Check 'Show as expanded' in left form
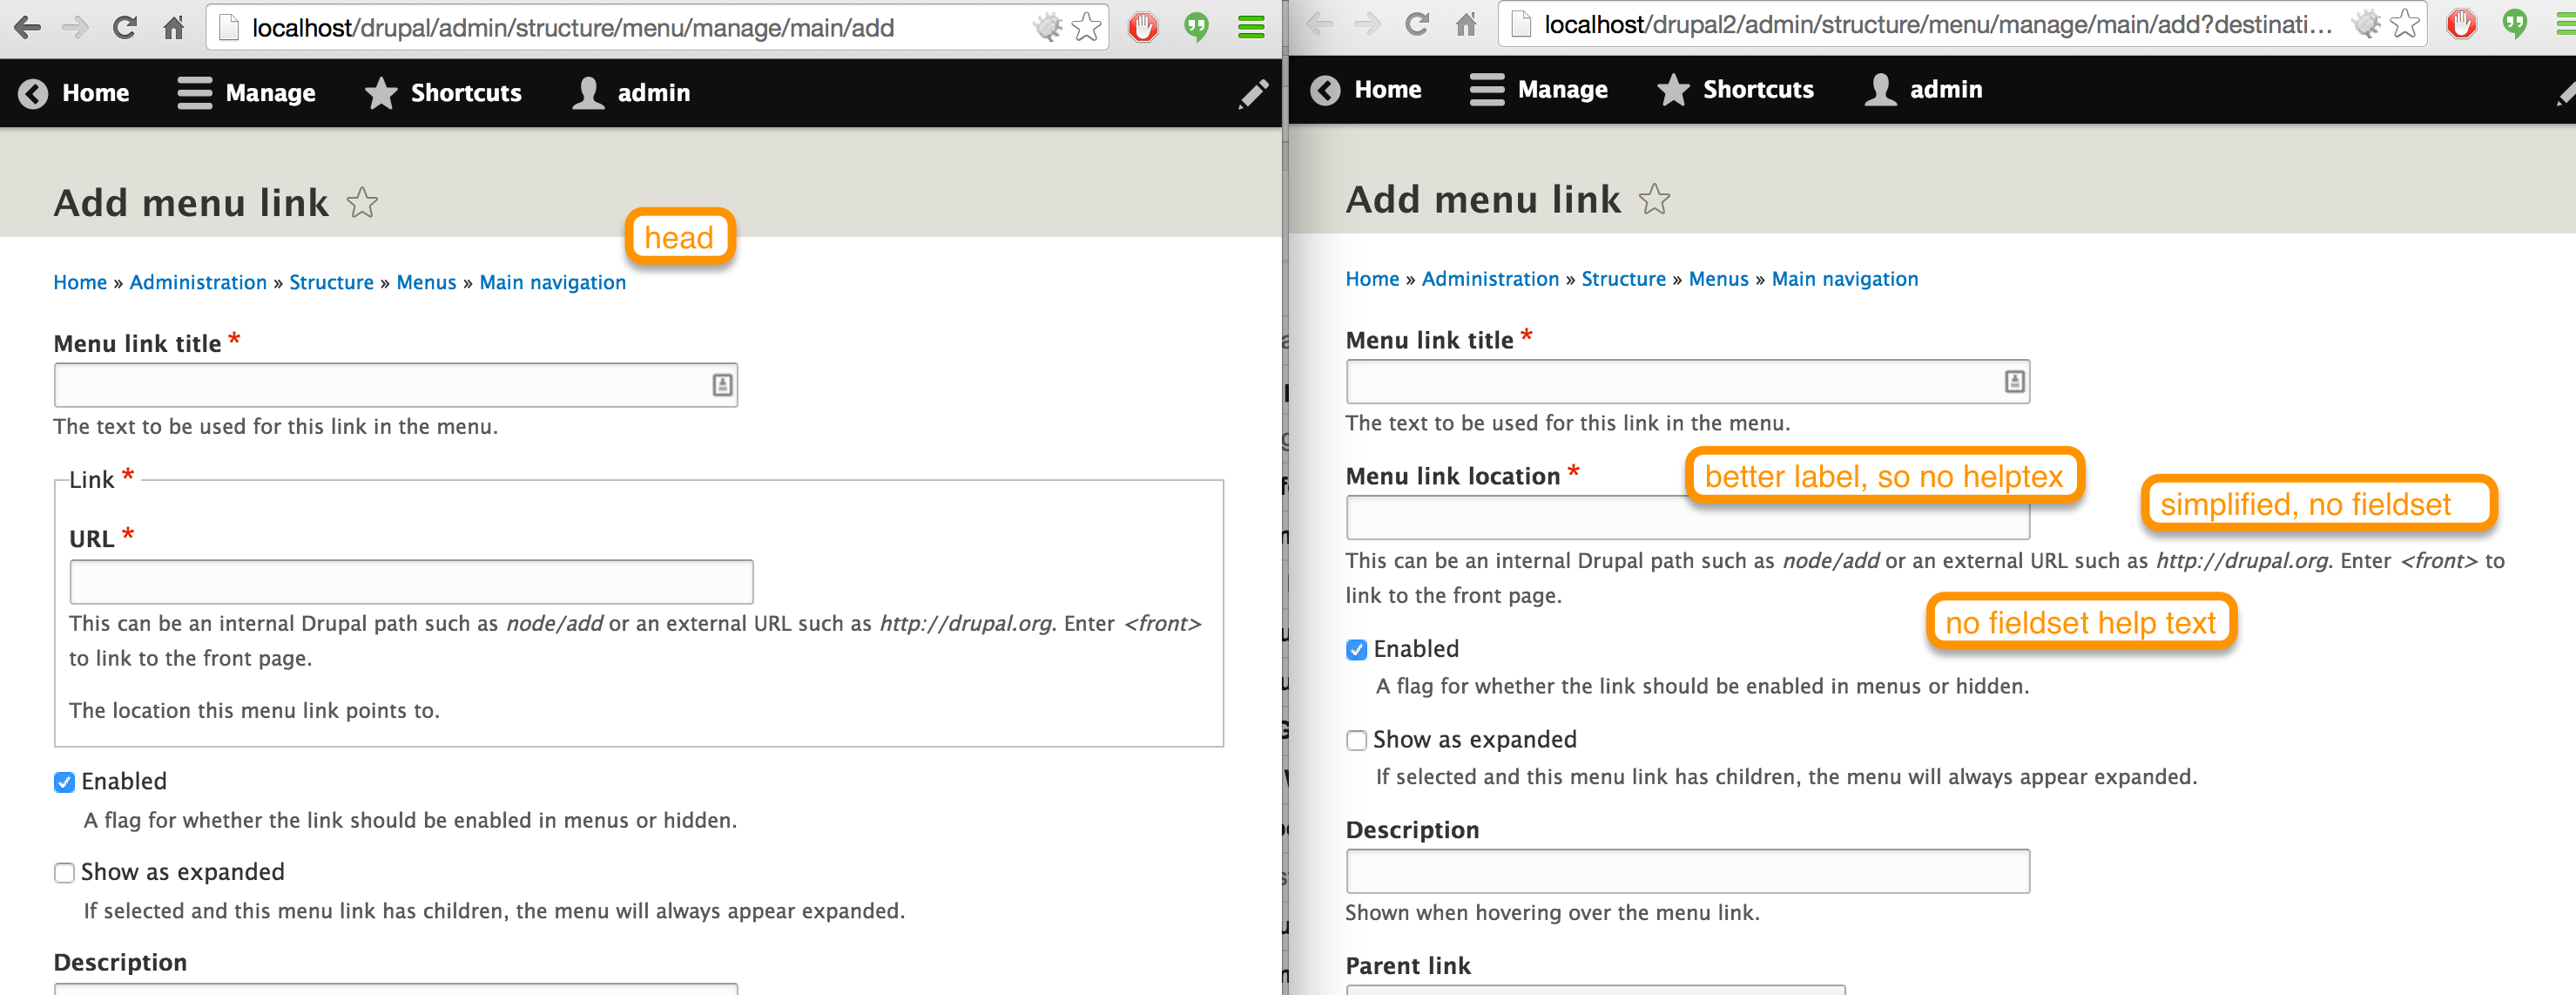The image size is (2576, 995). tap(65, 873)
